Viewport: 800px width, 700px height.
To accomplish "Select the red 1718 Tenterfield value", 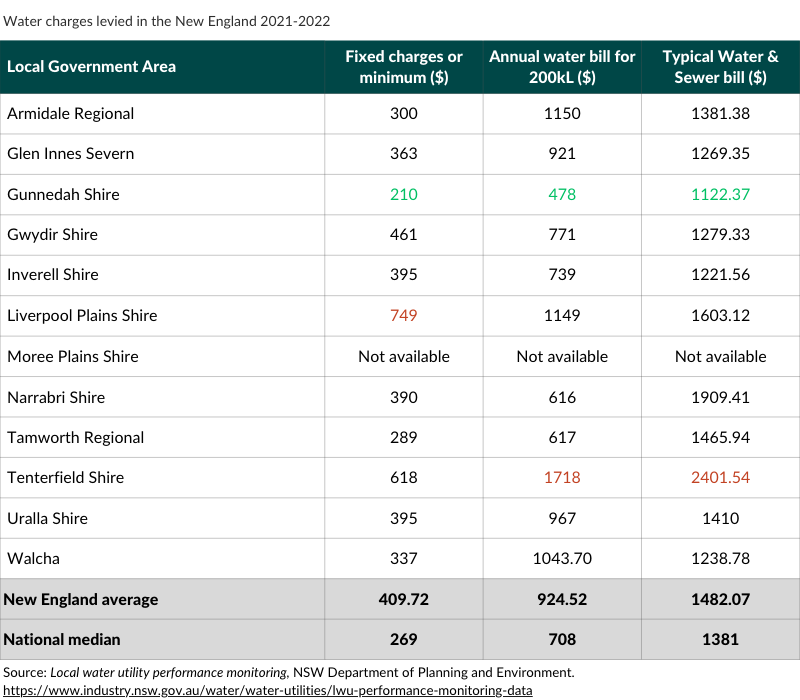I will tap(562, 478).
